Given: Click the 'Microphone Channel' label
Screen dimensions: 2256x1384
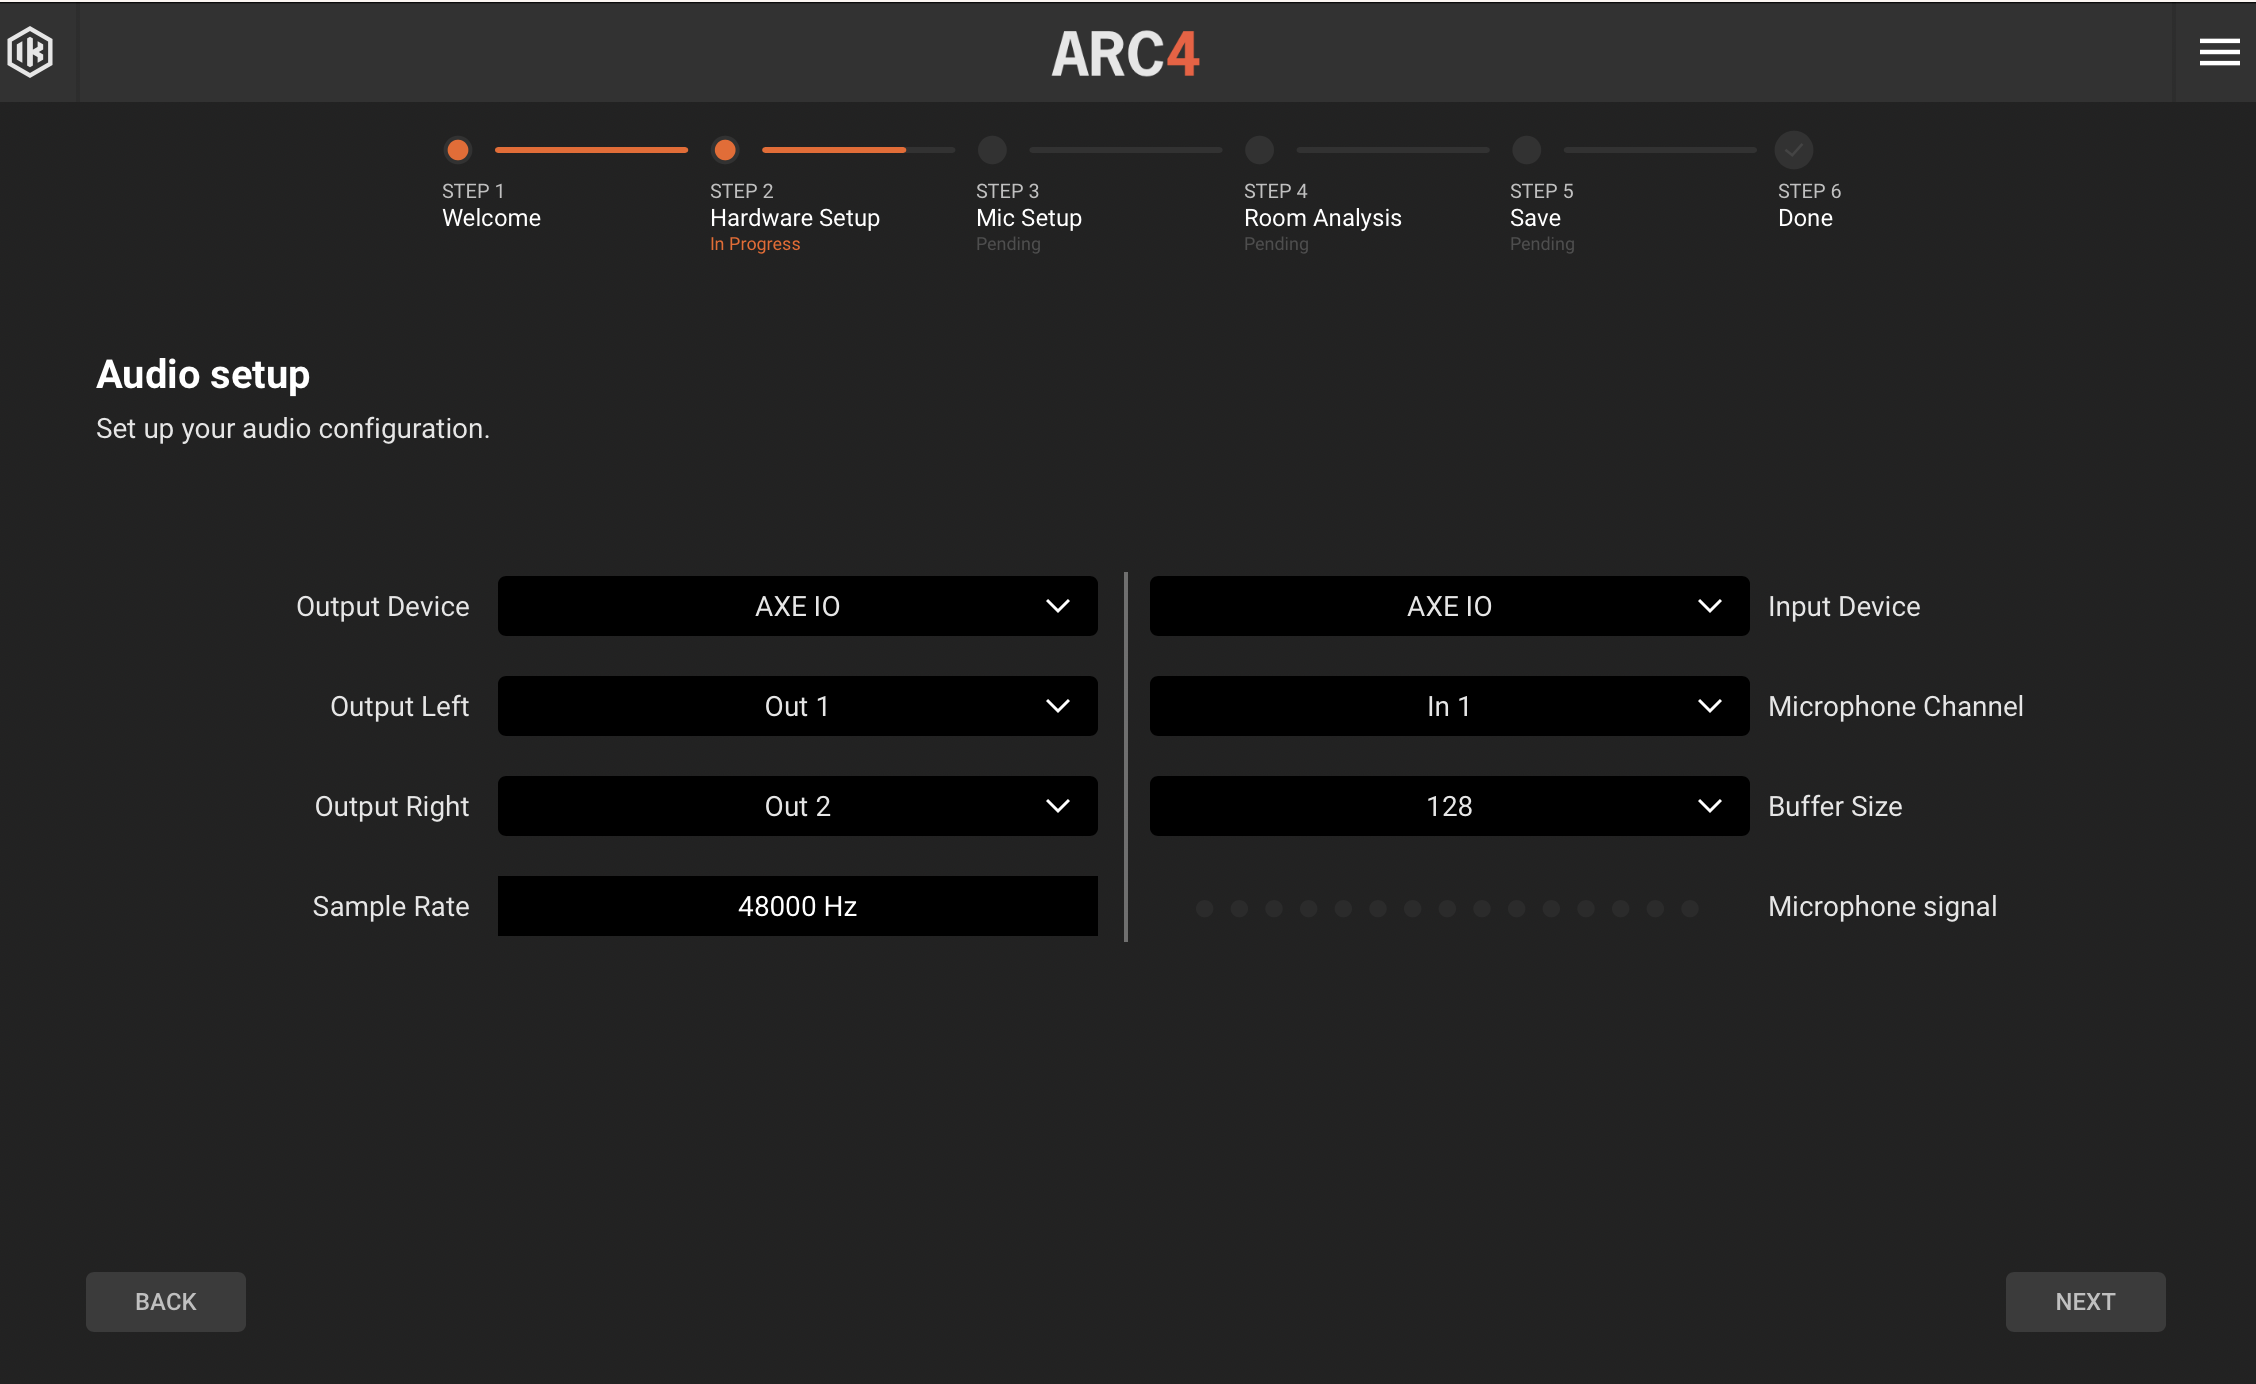Looking at the screenshot, I should pos(1896,707).
